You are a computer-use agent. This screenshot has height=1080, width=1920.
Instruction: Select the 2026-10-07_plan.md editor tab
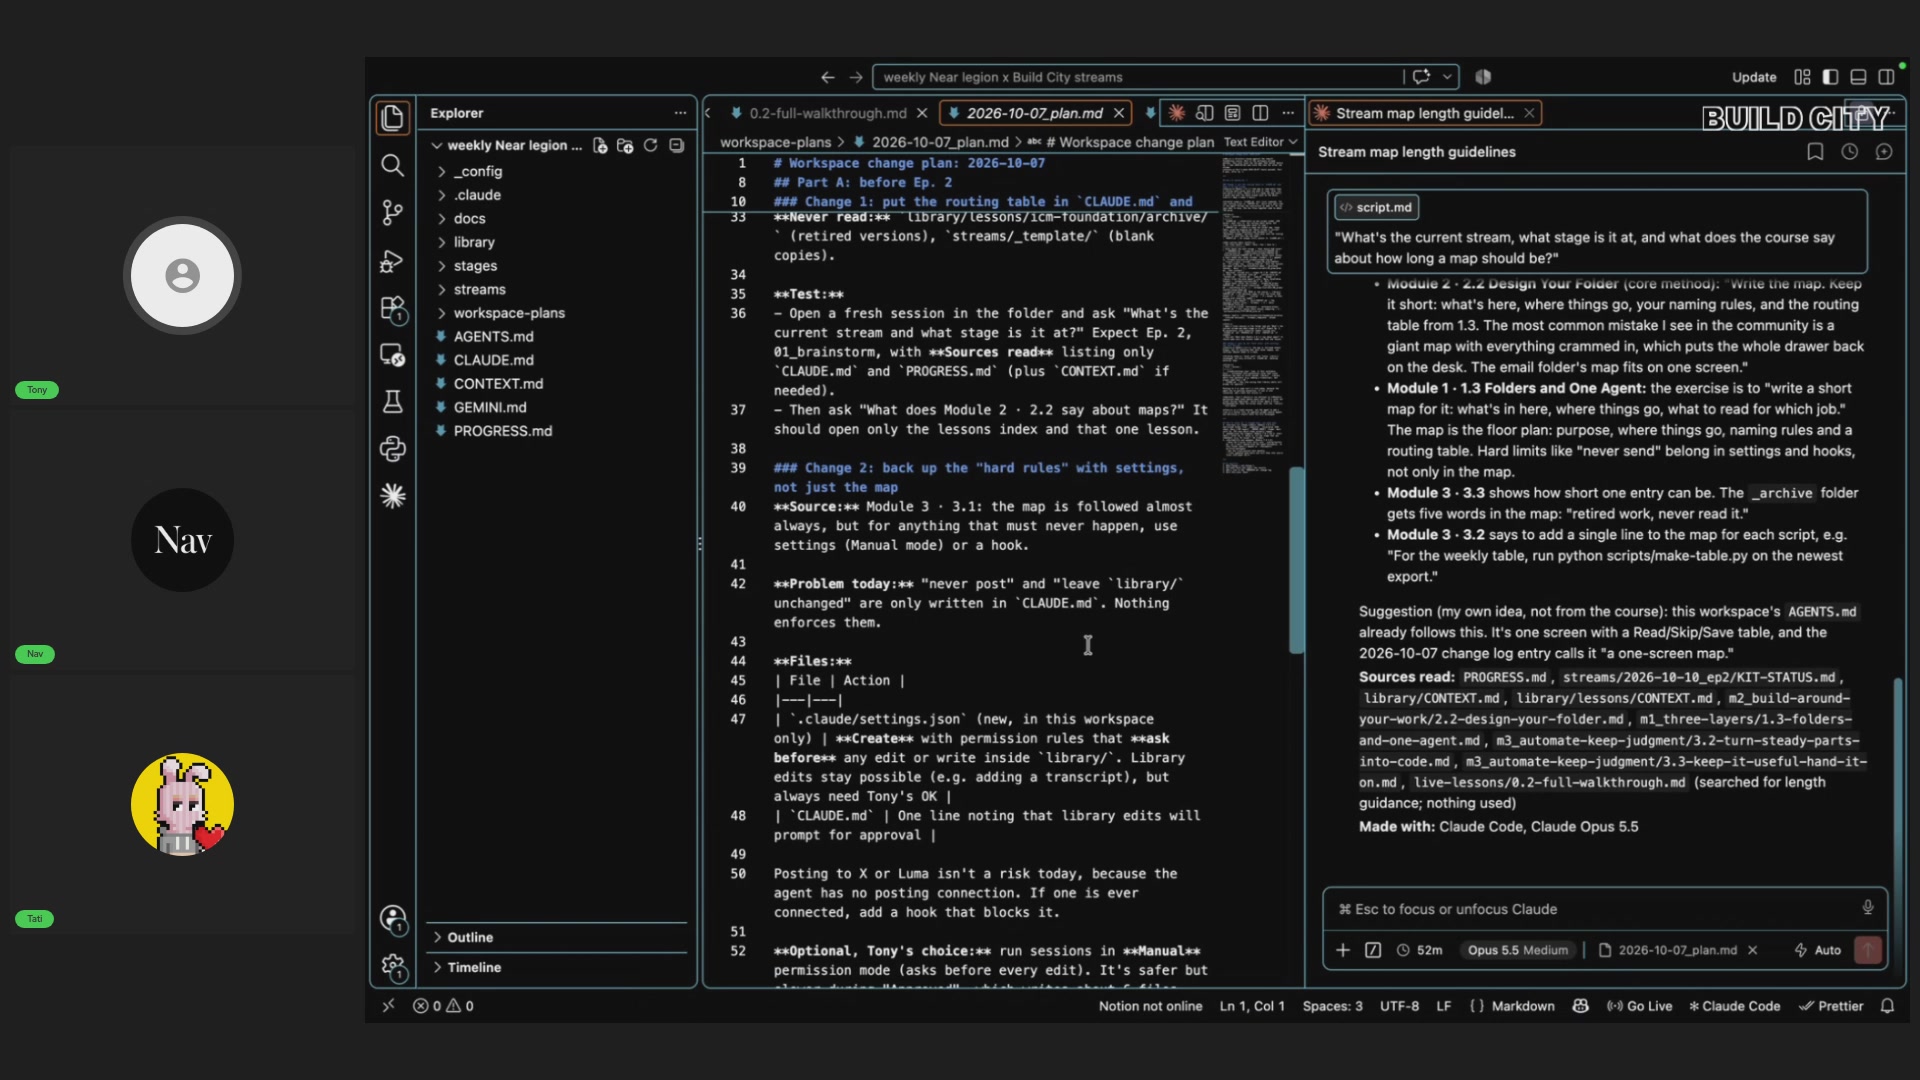click(x=1034, y=113)
